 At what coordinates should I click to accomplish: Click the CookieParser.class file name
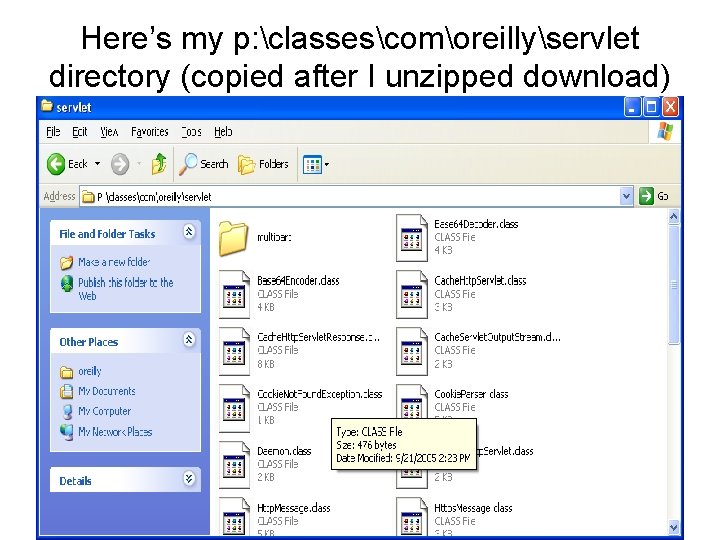coord(471,394)
